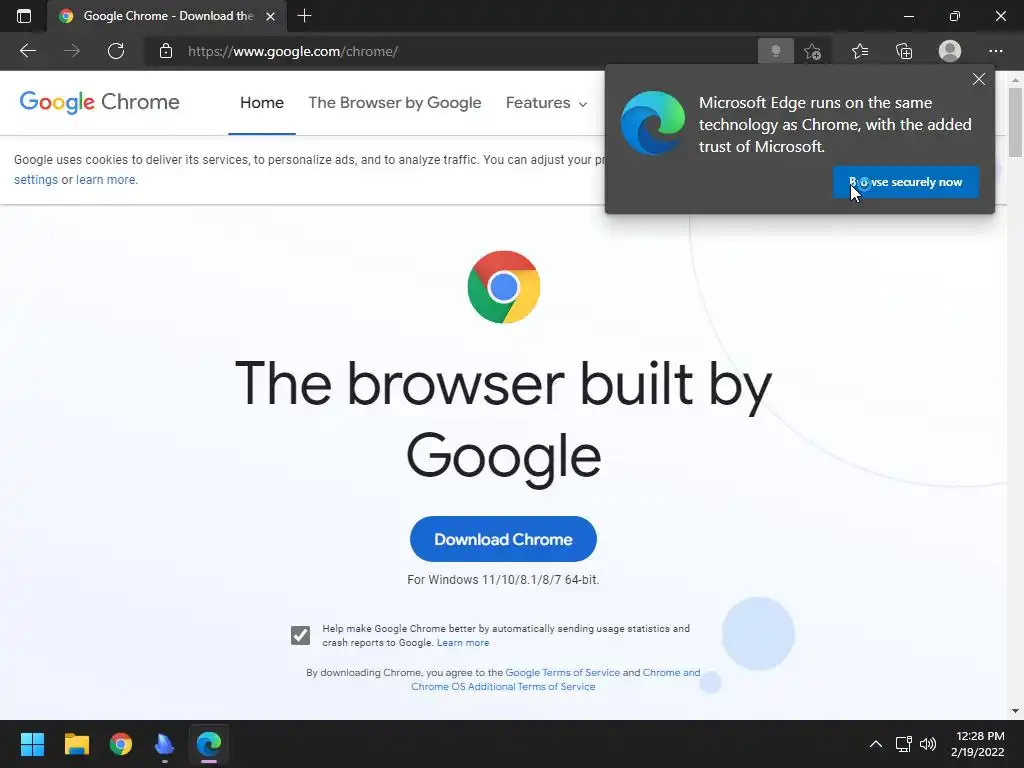Click the Chrome logo above the headline
The image size is (1024, 768).
coord(504,287)
